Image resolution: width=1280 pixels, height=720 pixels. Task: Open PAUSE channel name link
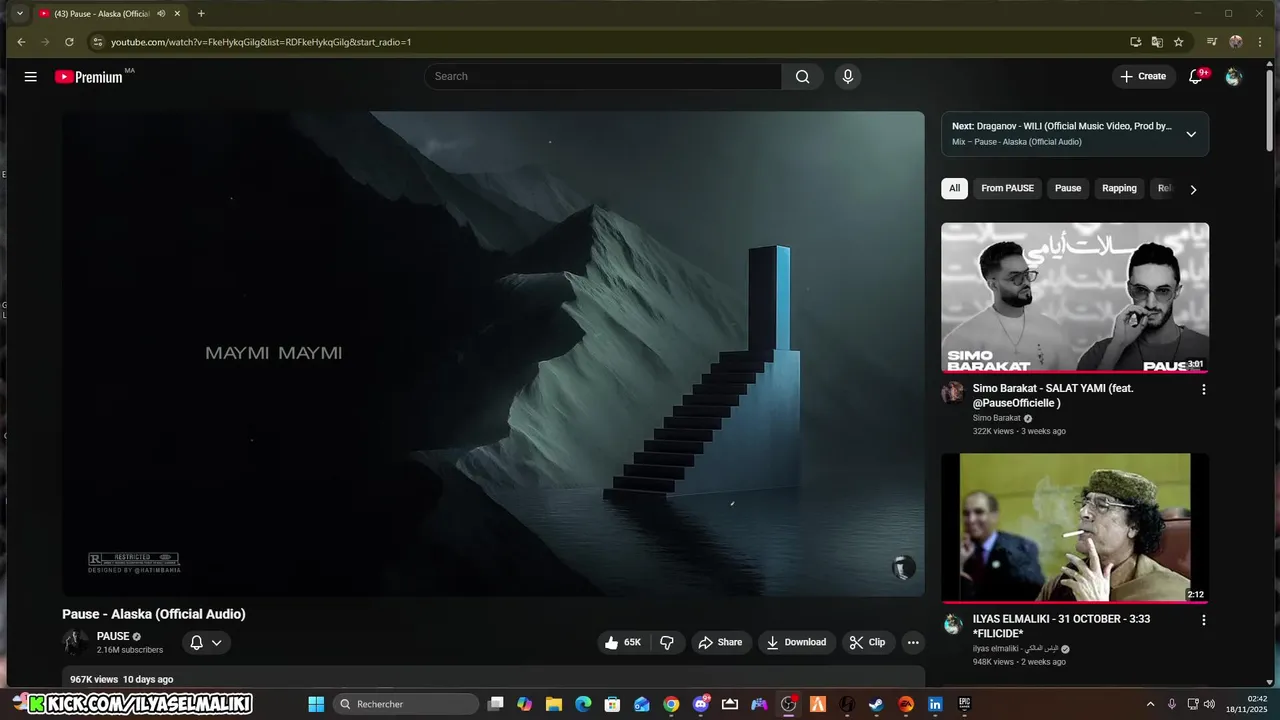[113, 636]
